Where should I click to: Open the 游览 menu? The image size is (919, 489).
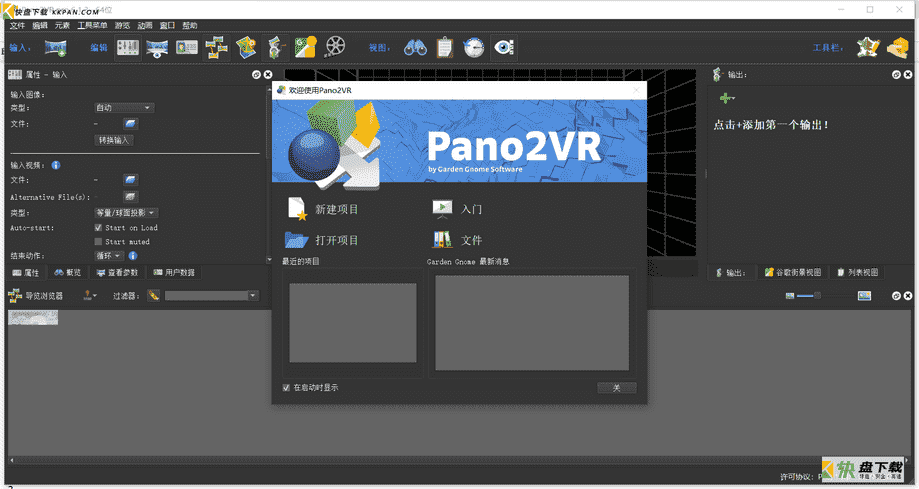122,25
